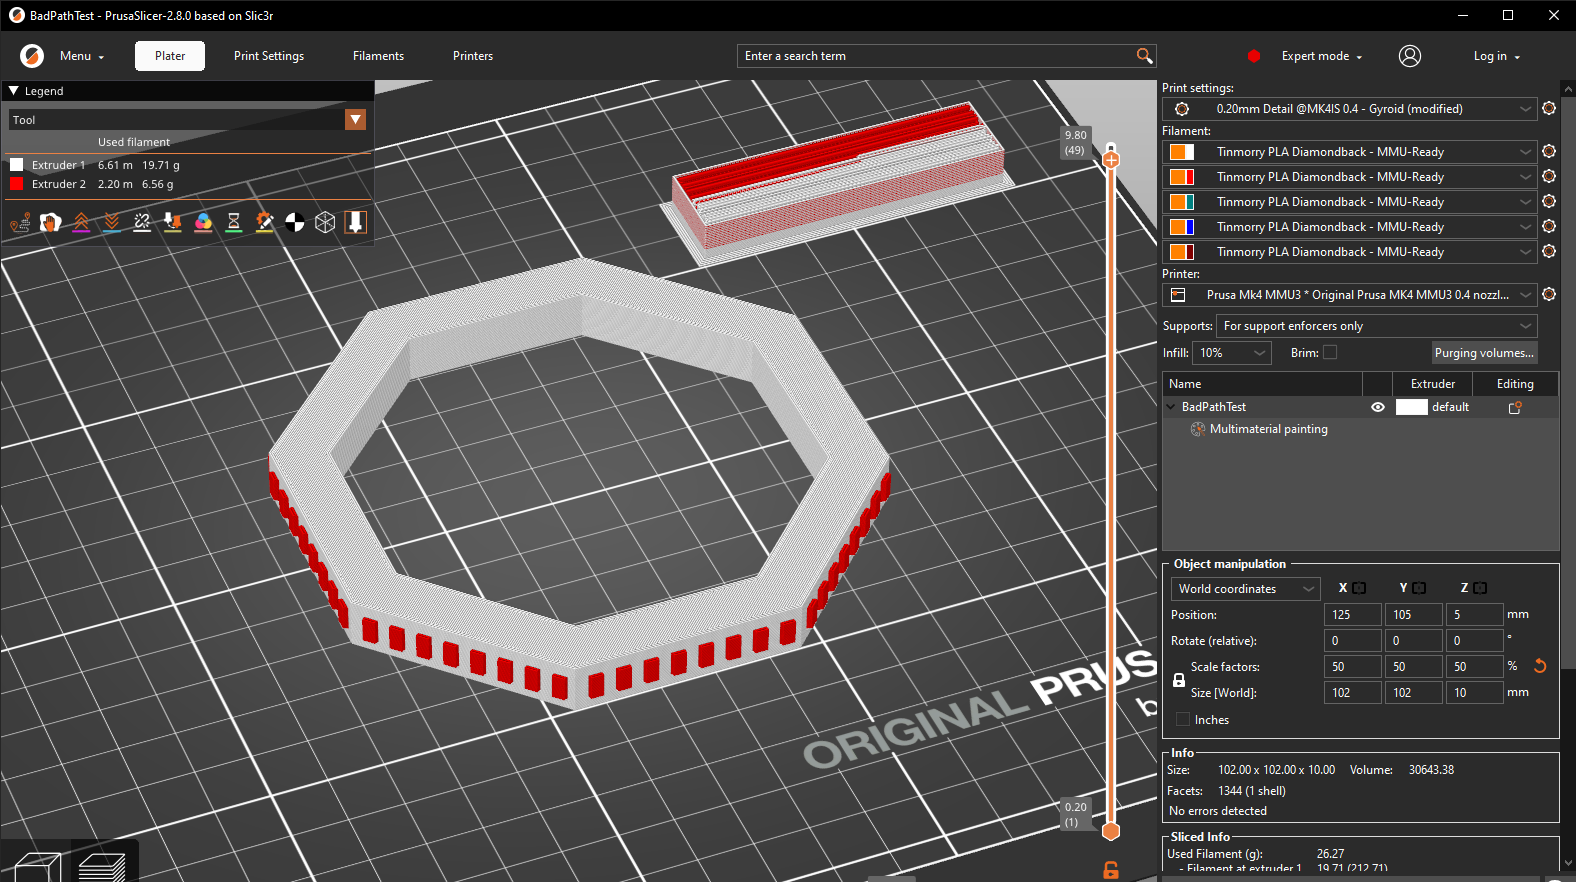This screenshot has width=1576, height=882.
Task: Toggle the deretractions visibility icon
Action: pyautogui.click(x=112, y=222)
